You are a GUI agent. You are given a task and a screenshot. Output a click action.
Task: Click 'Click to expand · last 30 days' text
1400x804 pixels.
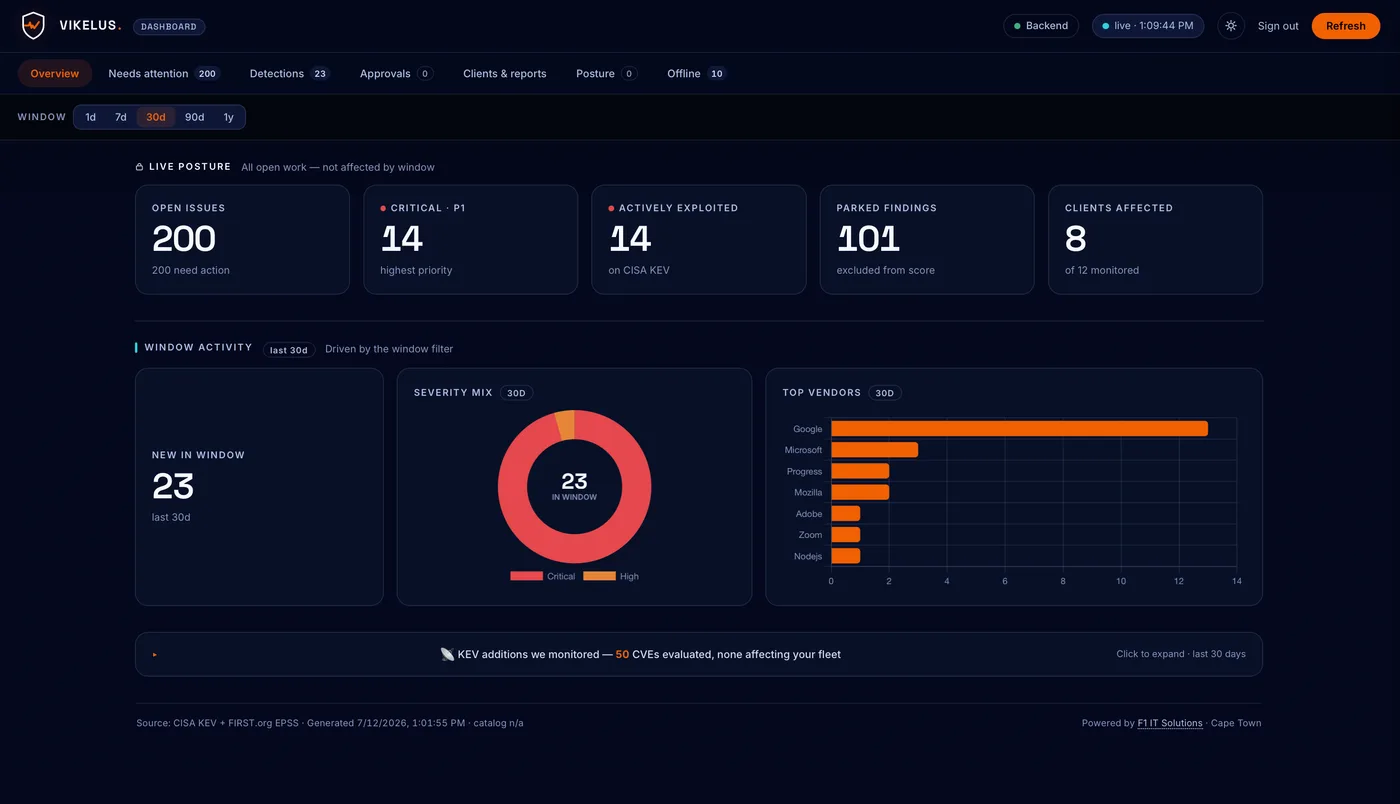tap(1181, 654)
